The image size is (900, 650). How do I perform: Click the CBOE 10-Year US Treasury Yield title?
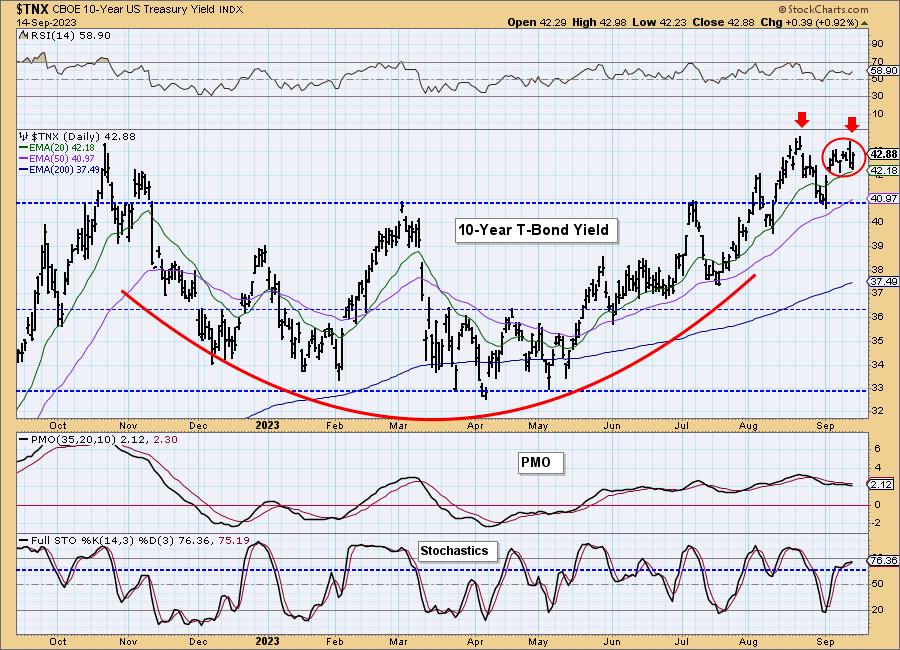pyautogui.click(x=134, y=10)
